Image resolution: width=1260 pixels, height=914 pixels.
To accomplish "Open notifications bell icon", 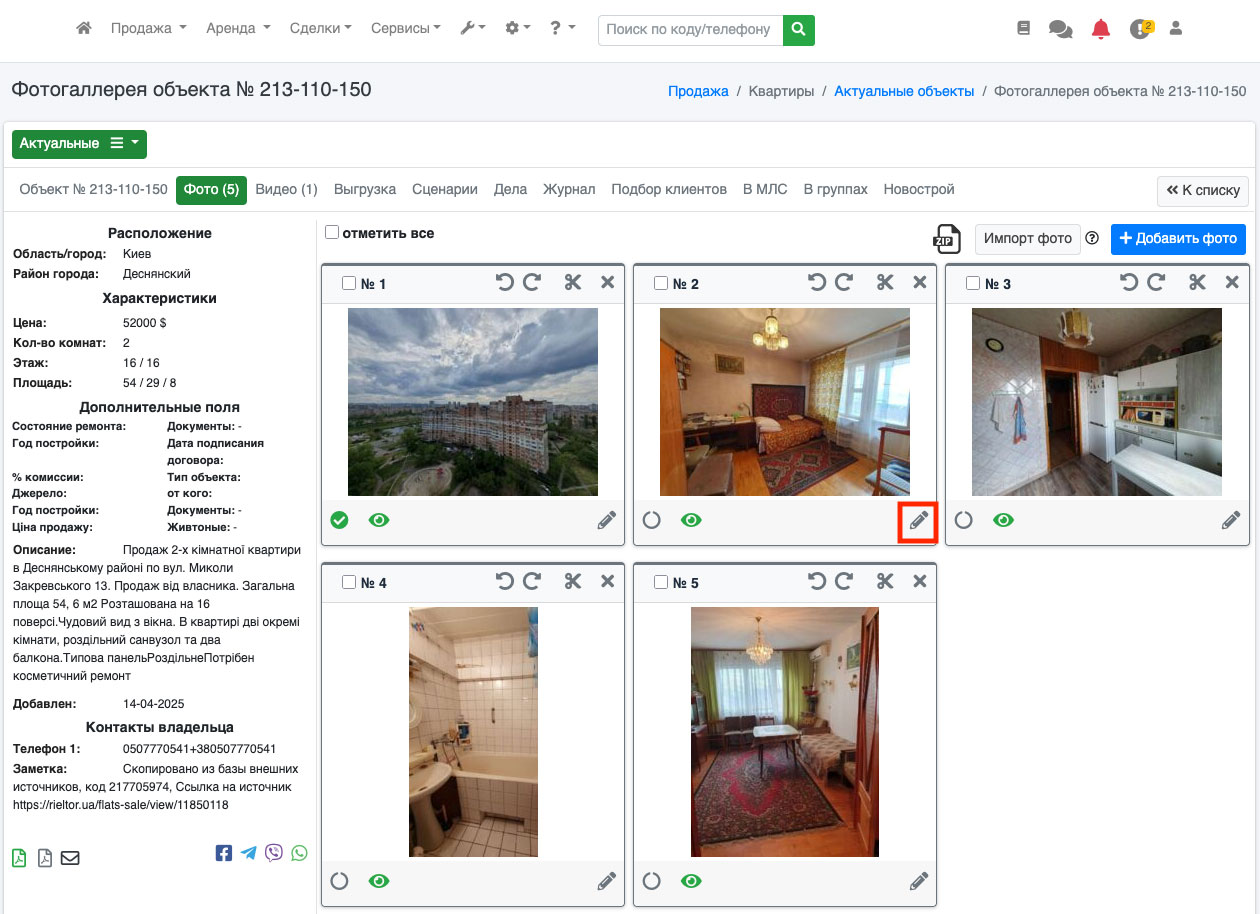I will click(1100, 29).
